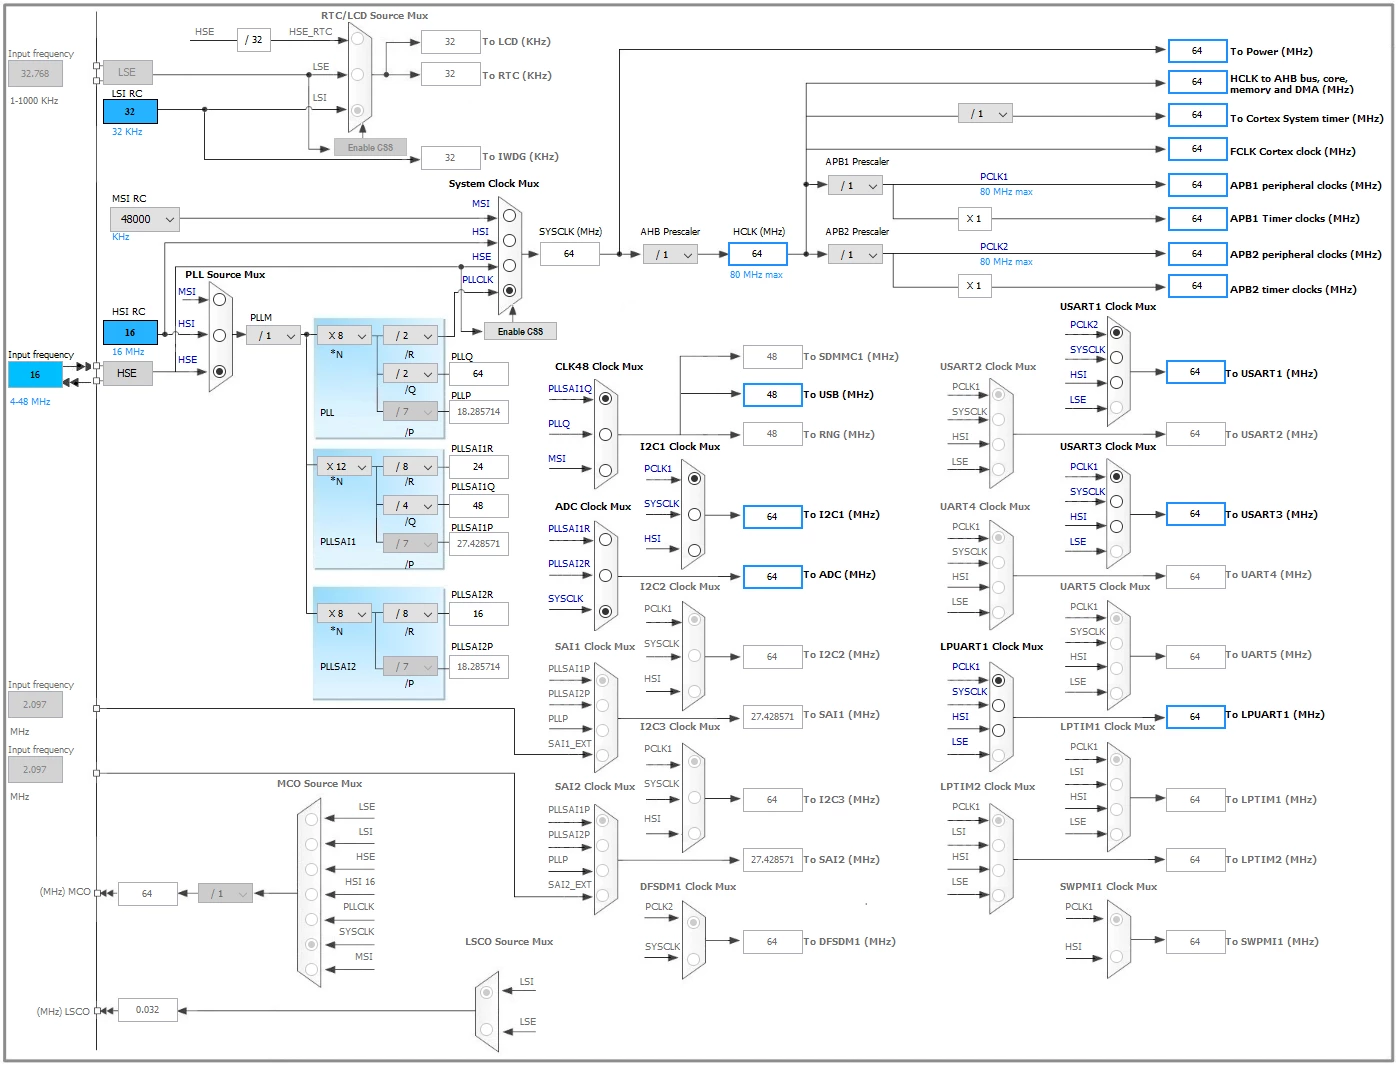Open Cortex System timer divider dropdown
The height and width of the screenshot is (1066, 1398).
click(985, 114)
